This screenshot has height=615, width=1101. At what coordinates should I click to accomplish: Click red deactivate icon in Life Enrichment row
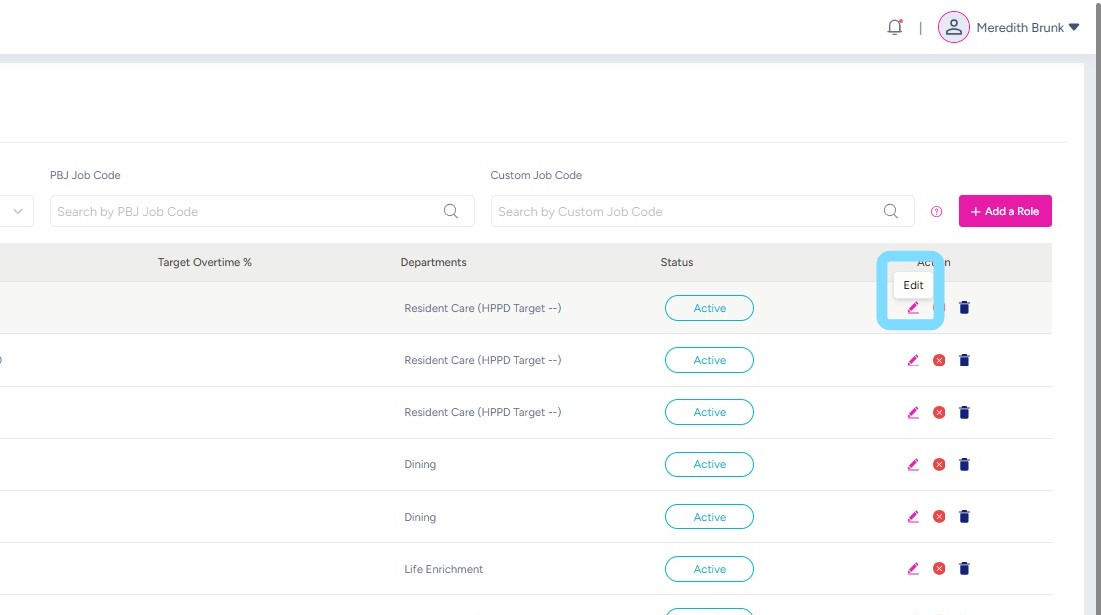click(939, 569)
